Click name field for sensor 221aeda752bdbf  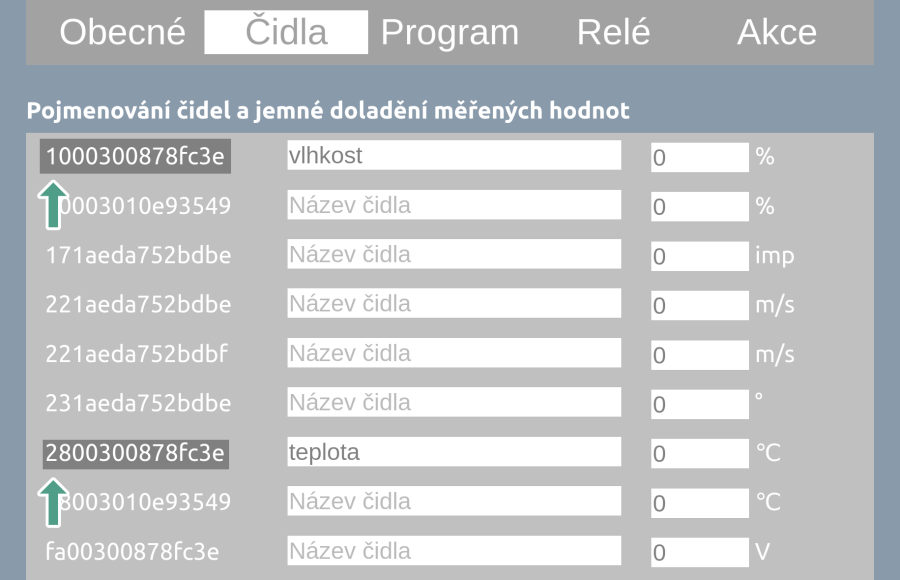coord(454,353)
